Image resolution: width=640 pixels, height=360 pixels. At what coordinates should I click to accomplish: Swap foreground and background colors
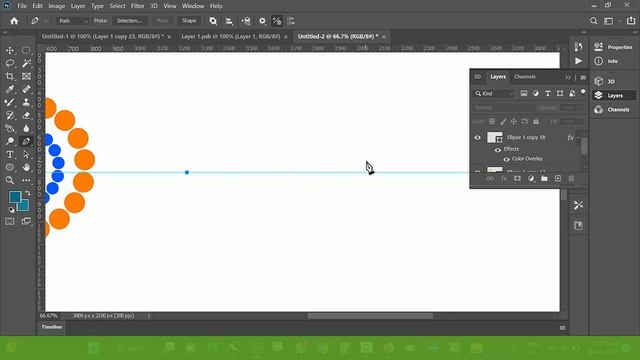[x=28, y=193]
